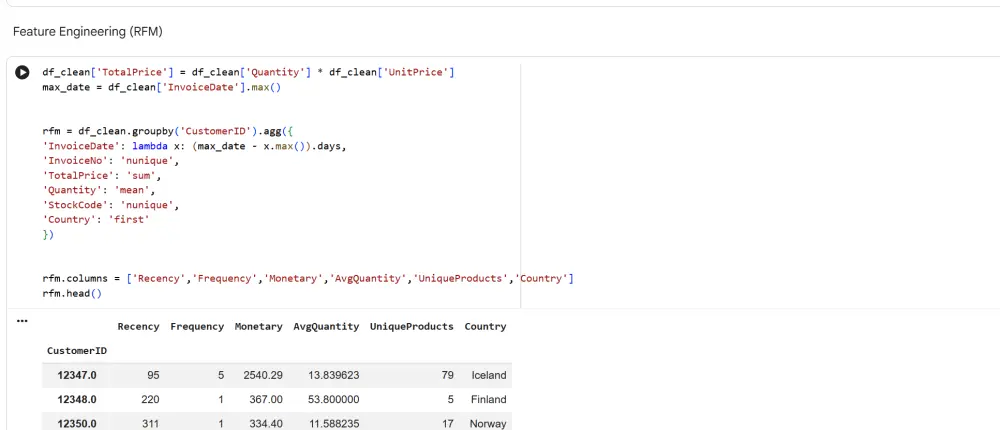This screenshot has height=430, width=1000.
Task: Select the Recency column header
Action: pos(138,327)
